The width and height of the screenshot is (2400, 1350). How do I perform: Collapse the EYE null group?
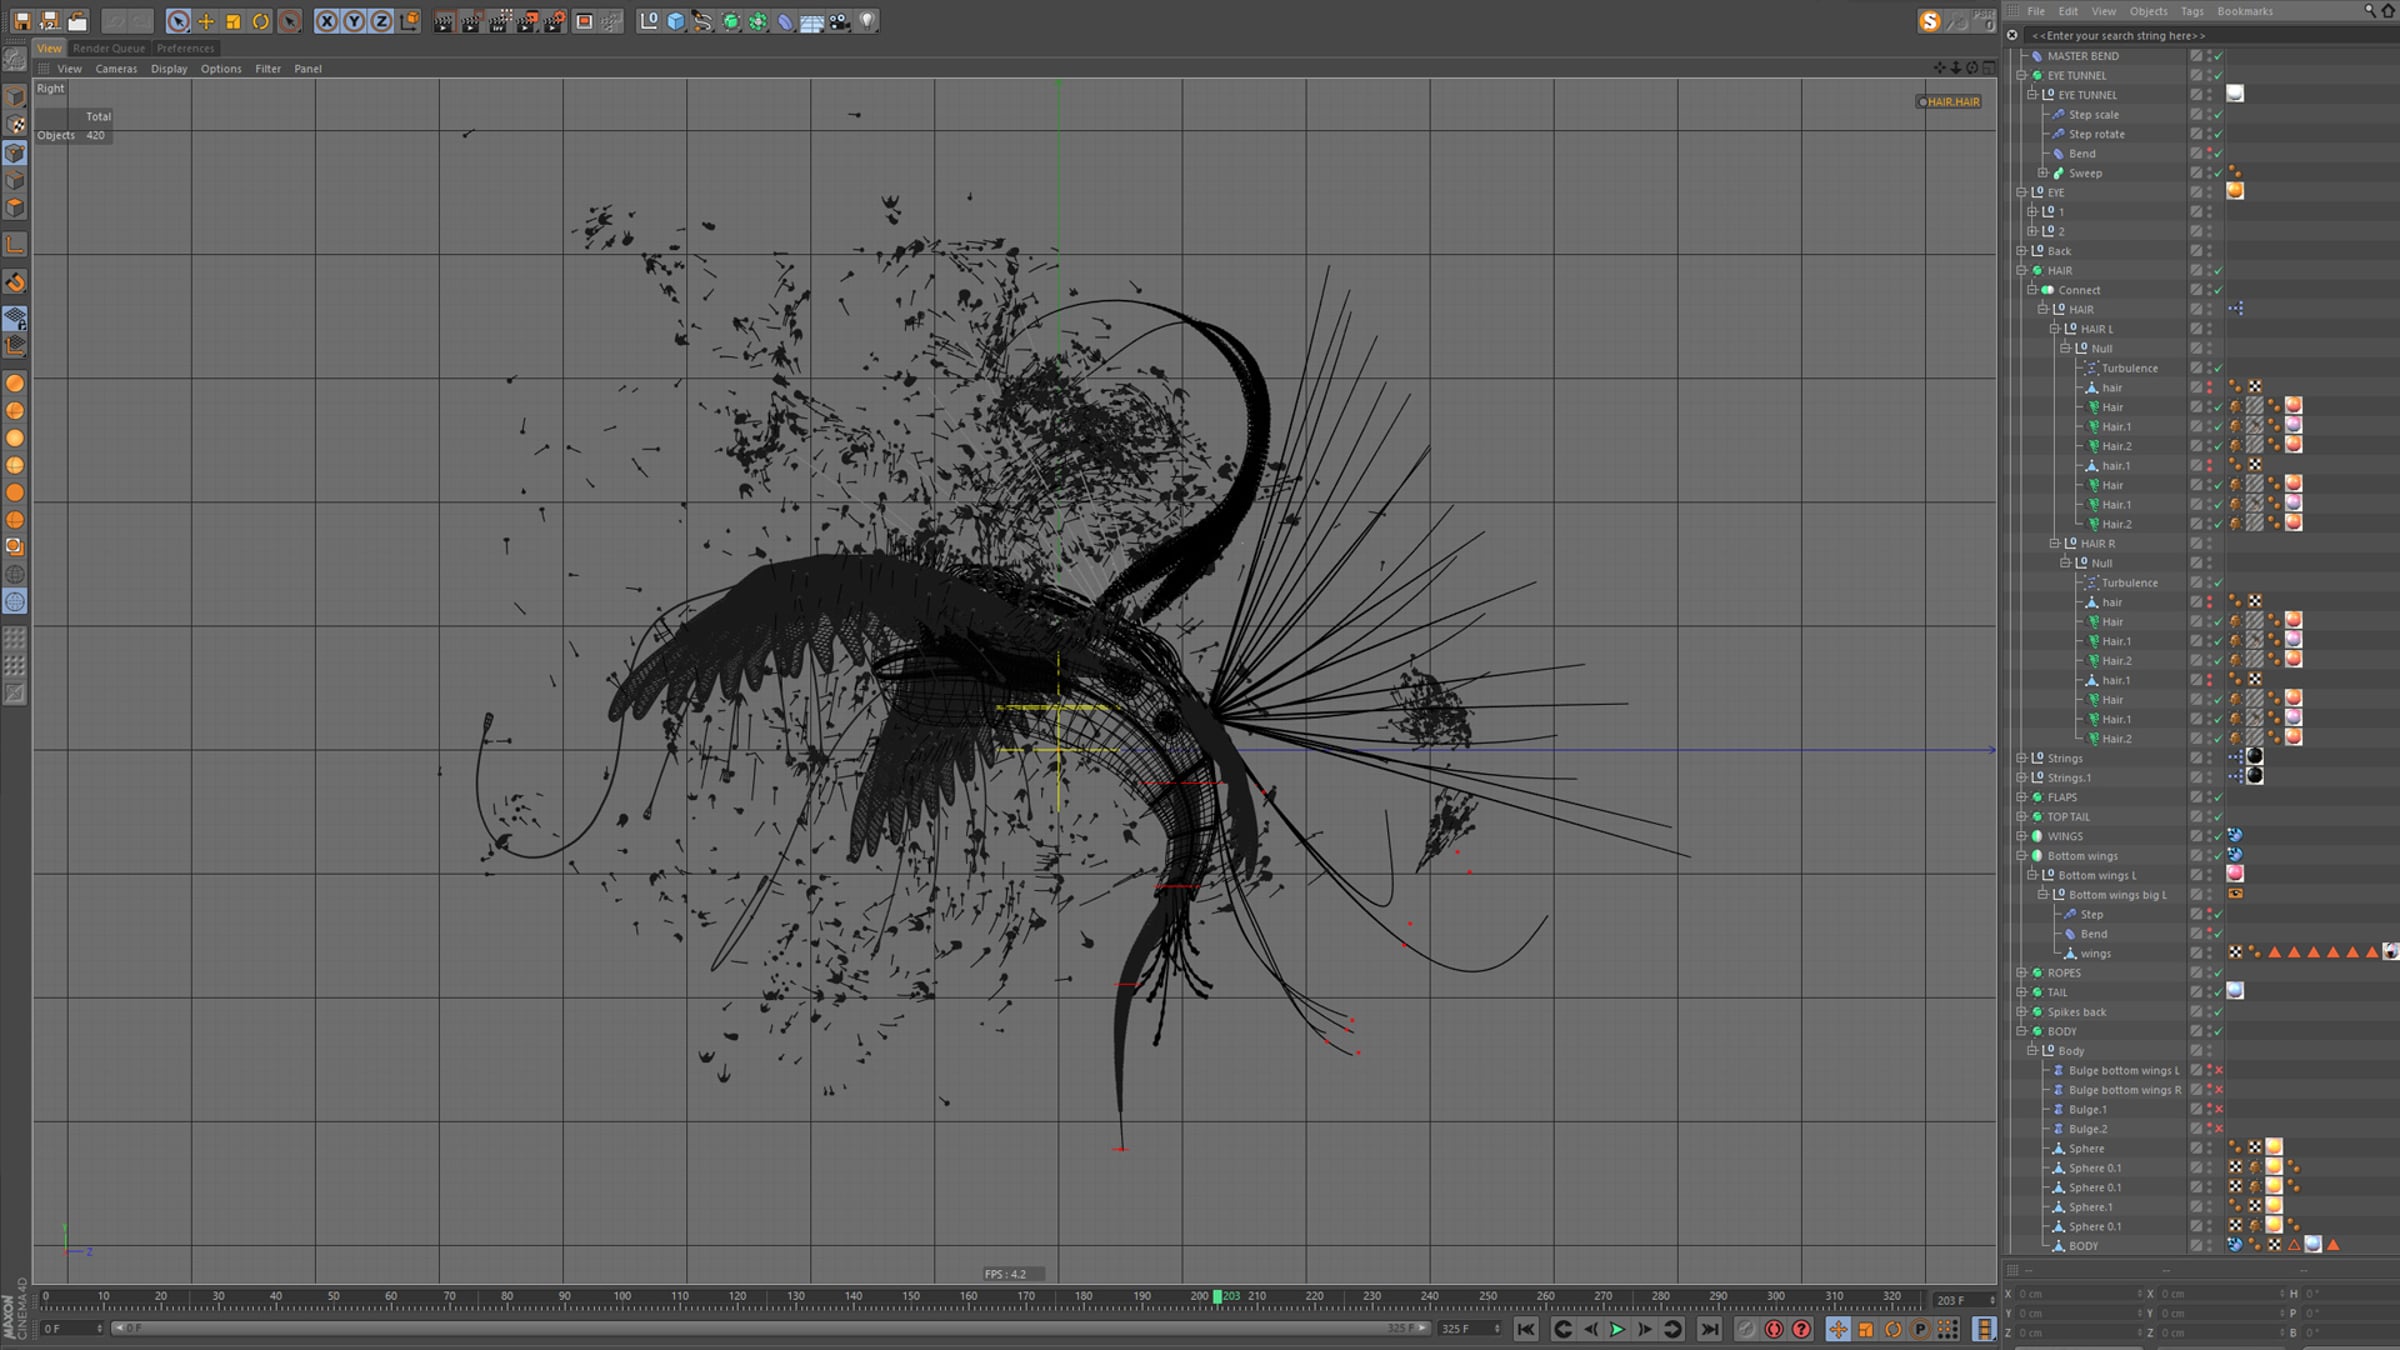click(x=2022, y=192)
